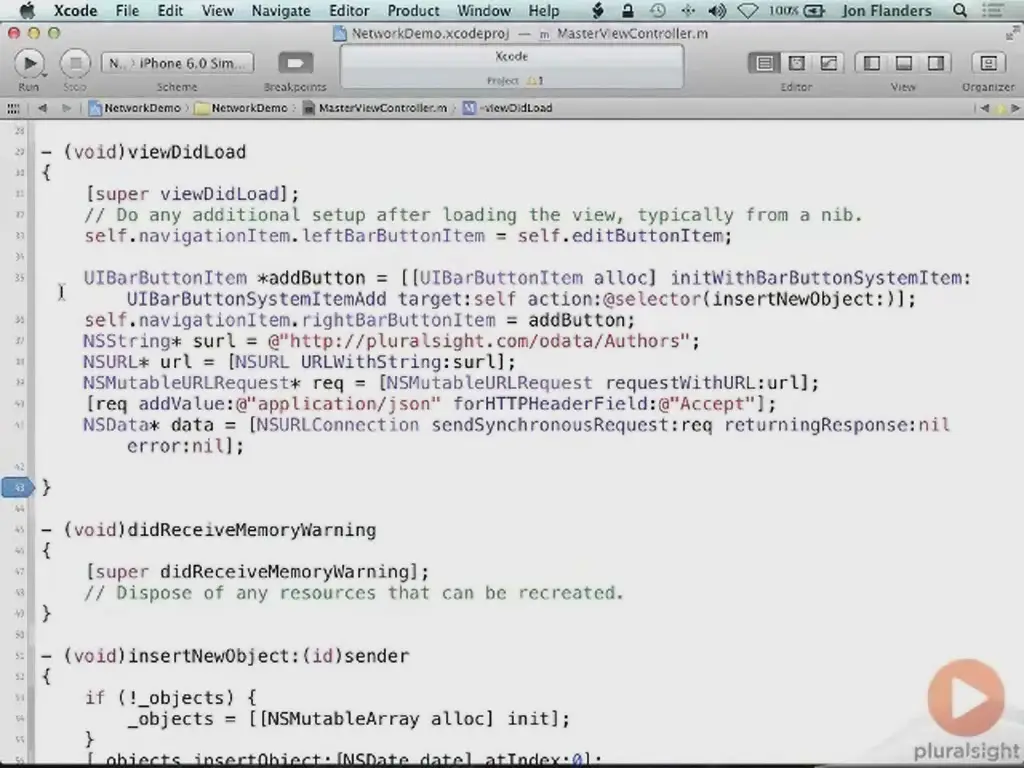Toggle the breakpoint at line 43

pos(18,487)
